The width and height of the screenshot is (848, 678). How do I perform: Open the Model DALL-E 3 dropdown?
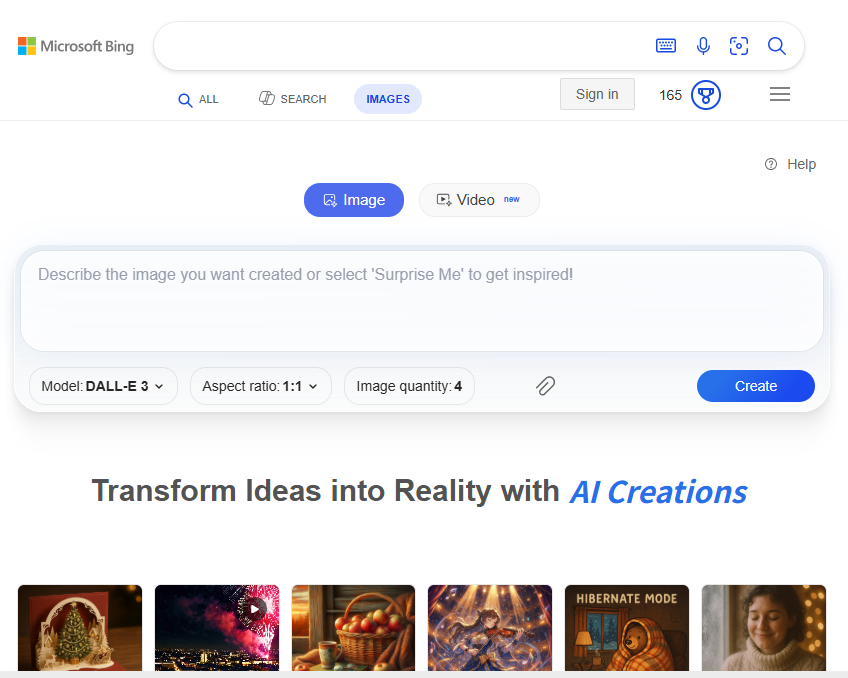pos(103,386)
